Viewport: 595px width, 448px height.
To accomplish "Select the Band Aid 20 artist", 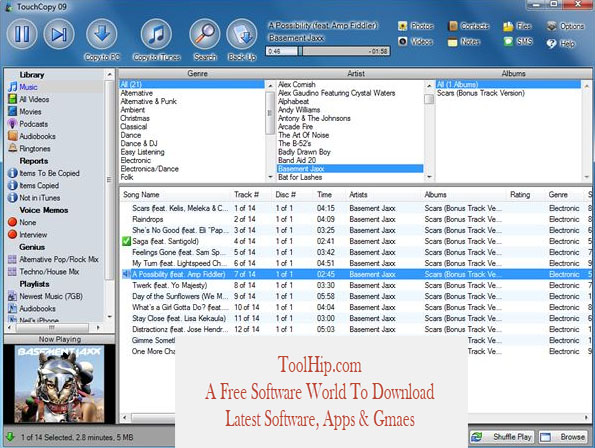I will (x=297, y=160).
